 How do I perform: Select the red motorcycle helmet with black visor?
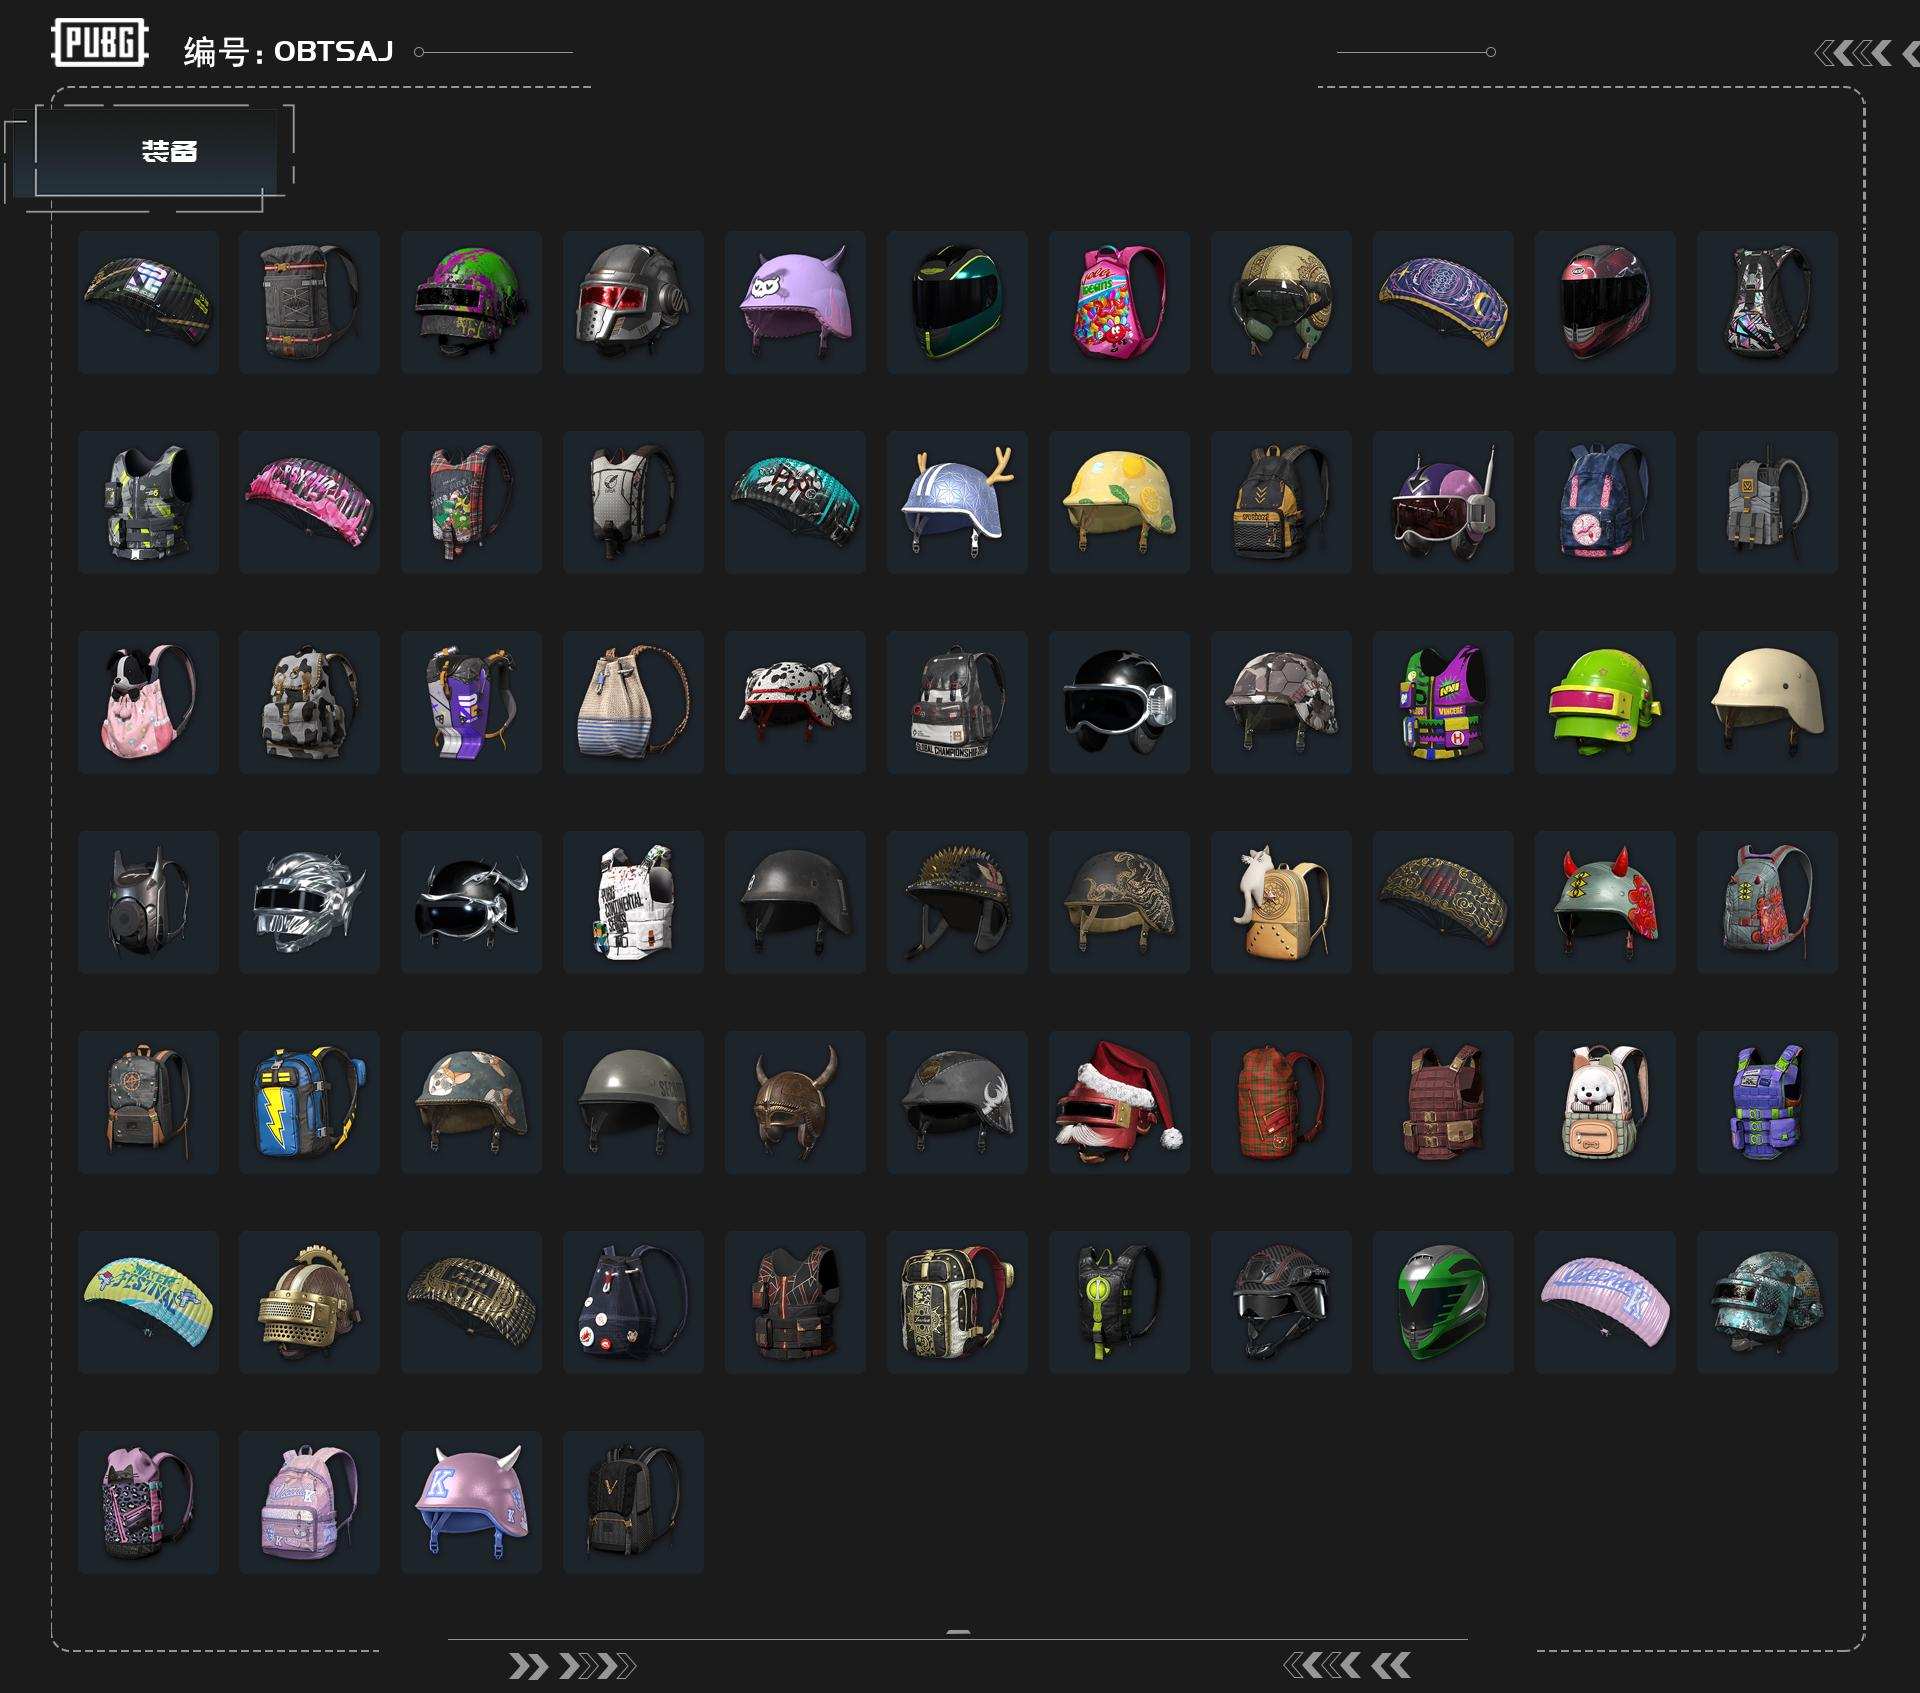point(1605,302)
